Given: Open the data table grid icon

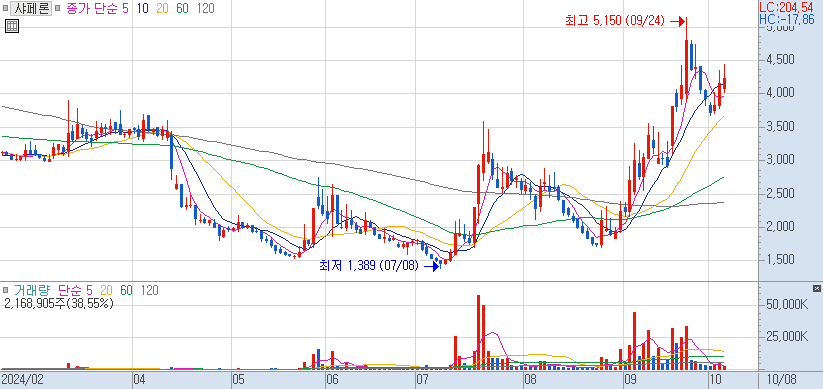Looking at the screenshot, I should [x=12, y=26].
